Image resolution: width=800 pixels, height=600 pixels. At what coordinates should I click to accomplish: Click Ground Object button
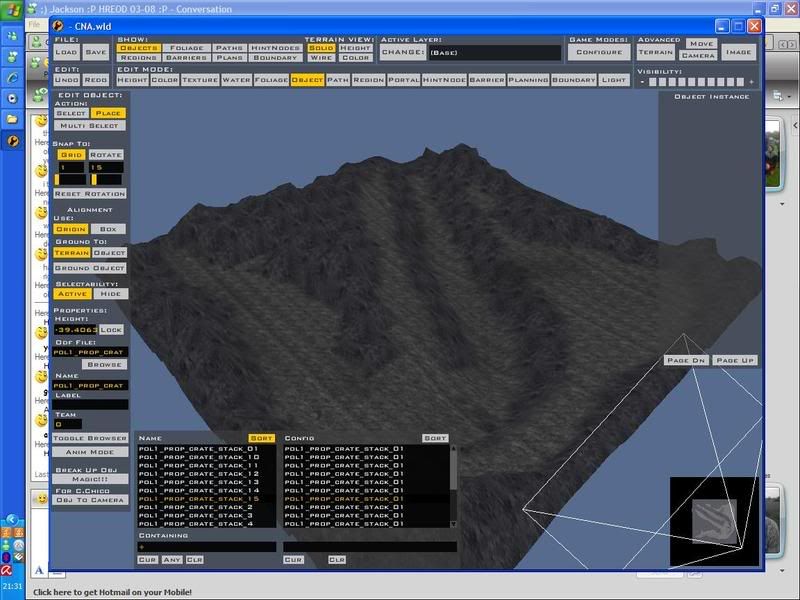point(90,268)
